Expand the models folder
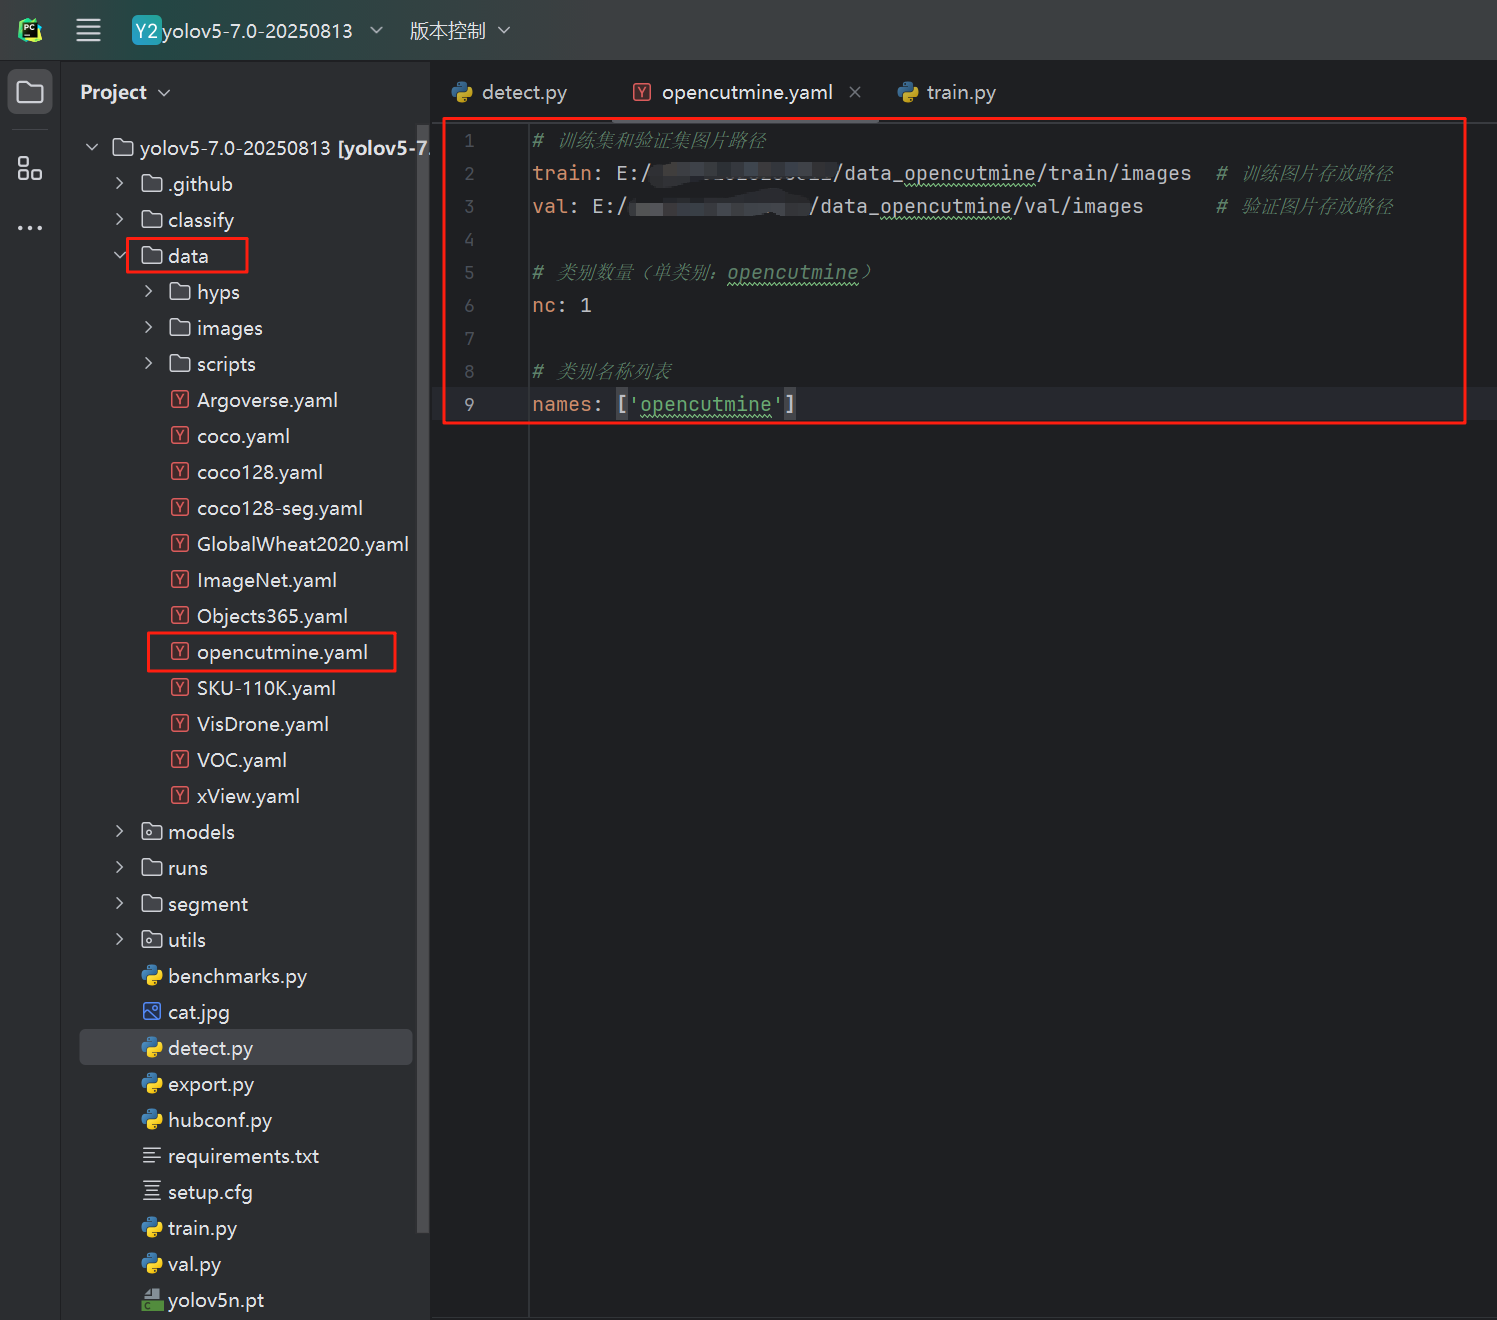Viewport: 1497px width, 1320px height. point(120,831)
